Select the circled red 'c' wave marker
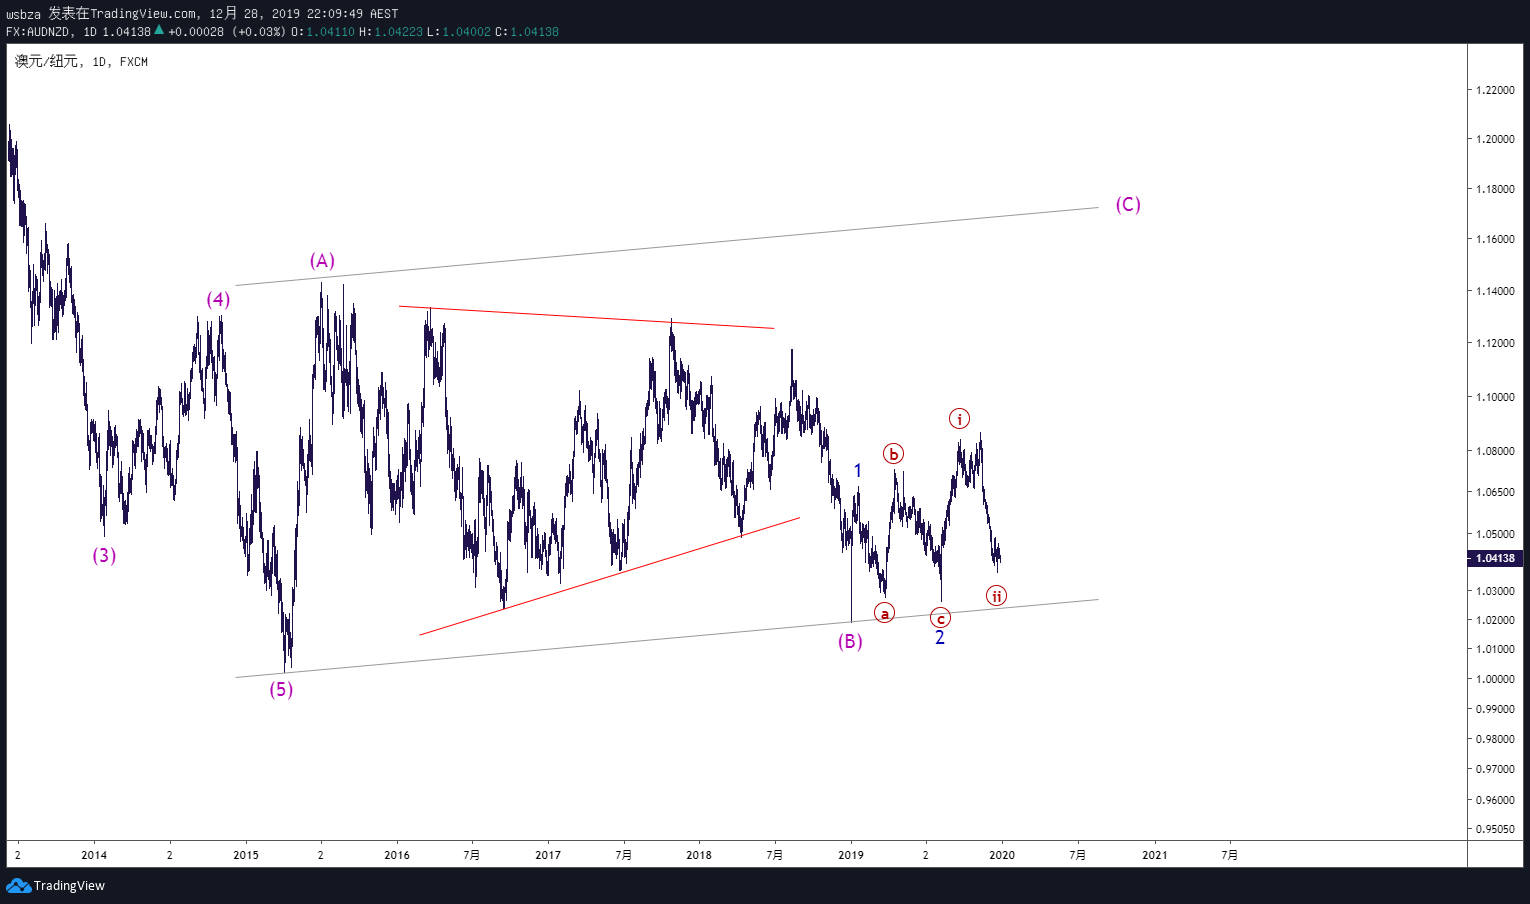Screen dimensions: 1530x904 click(940, 618)
